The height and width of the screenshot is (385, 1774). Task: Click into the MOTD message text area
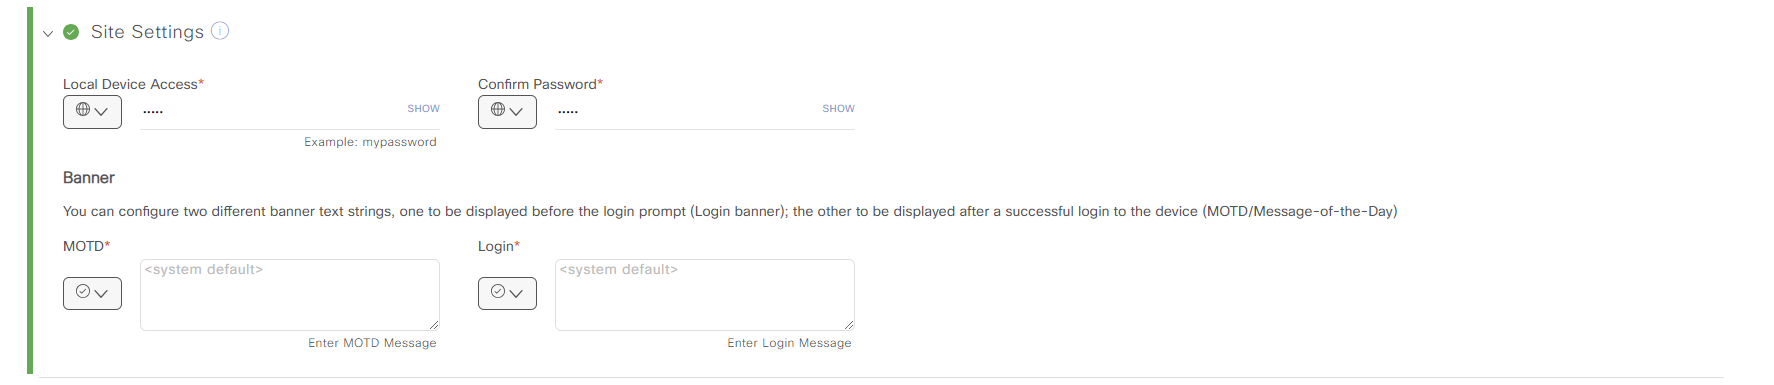click(x=290, y=295)
